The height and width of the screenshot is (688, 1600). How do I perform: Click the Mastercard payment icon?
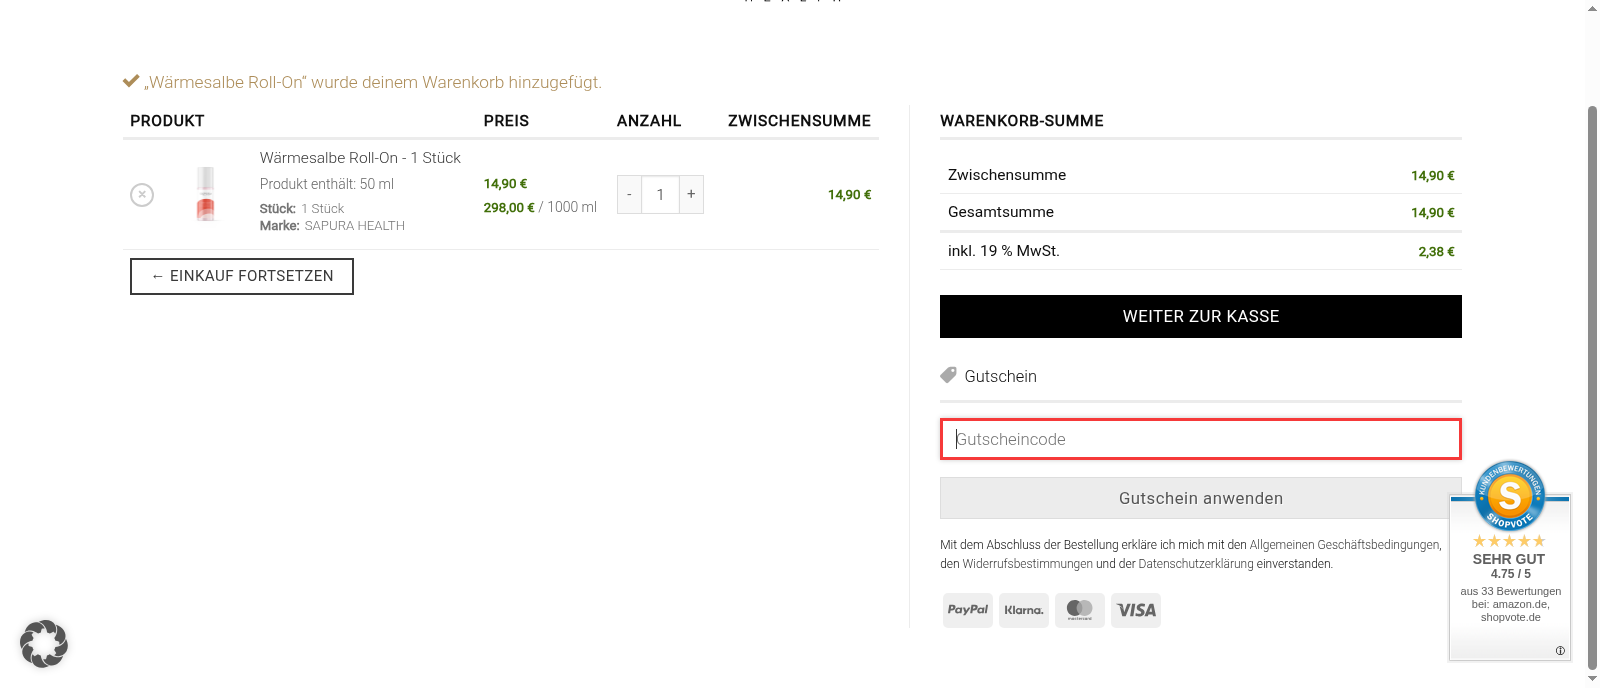click(x=1079, y=610)
